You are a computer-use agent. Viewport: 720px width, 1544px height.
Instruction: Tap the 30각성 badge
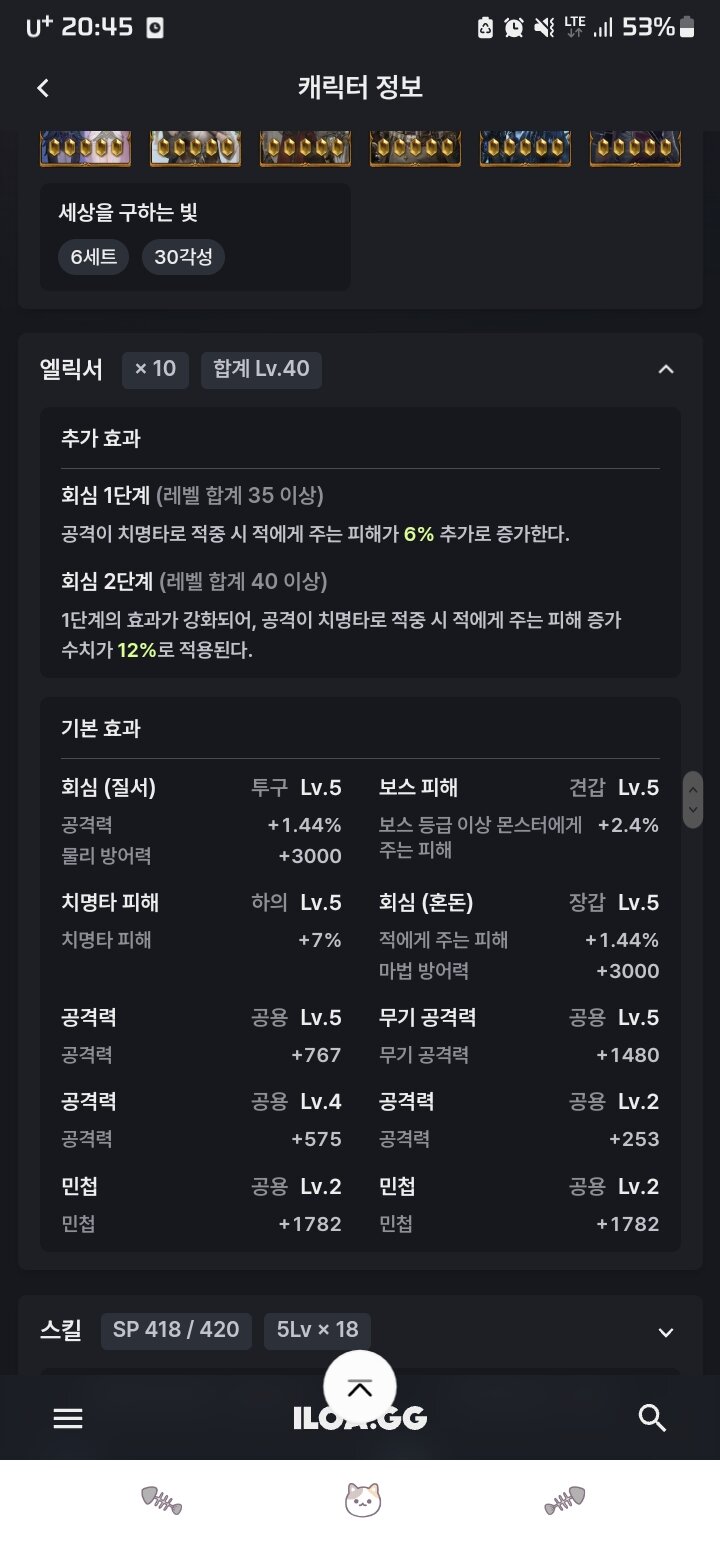point(183,257)
